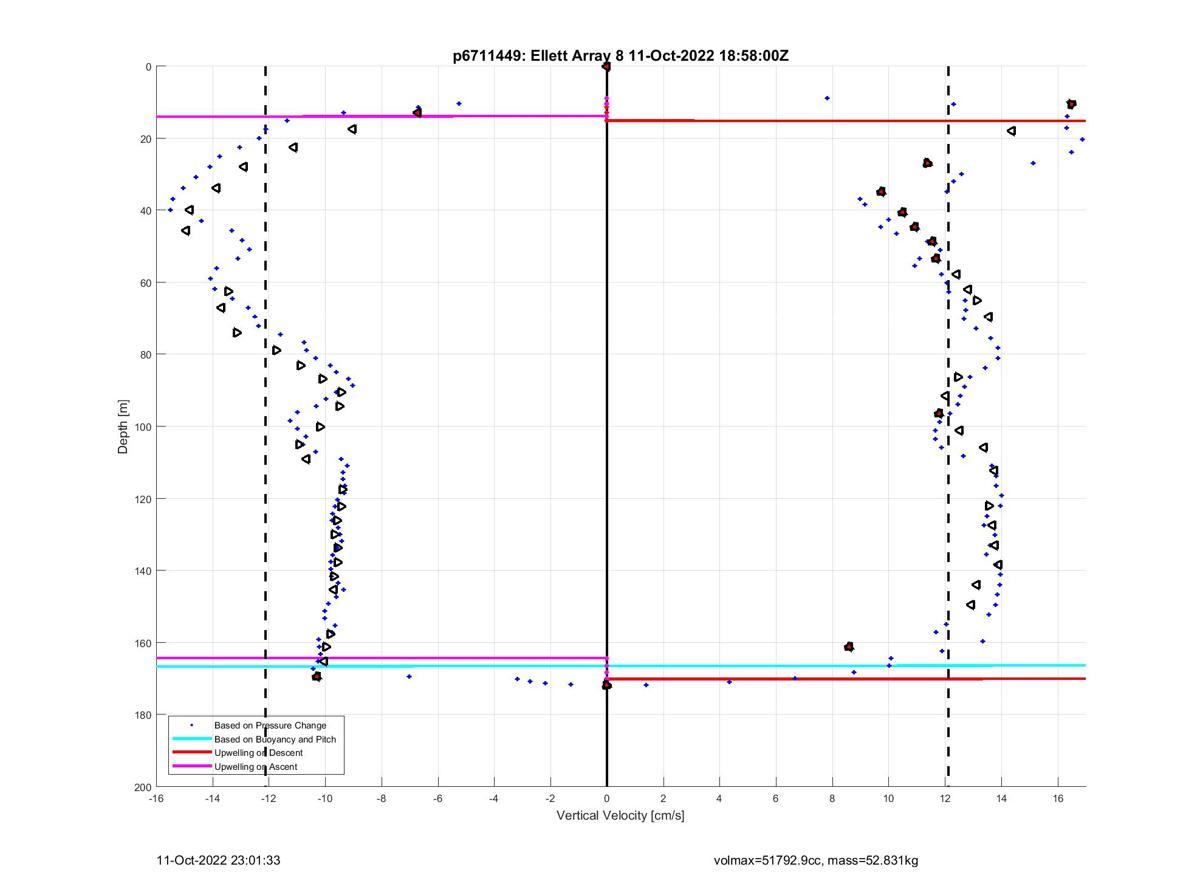This screenshot has height=885, width=1200.
Task: Click depth axis tick "80"
Action: pyautogui.click(x=145, y=355)
